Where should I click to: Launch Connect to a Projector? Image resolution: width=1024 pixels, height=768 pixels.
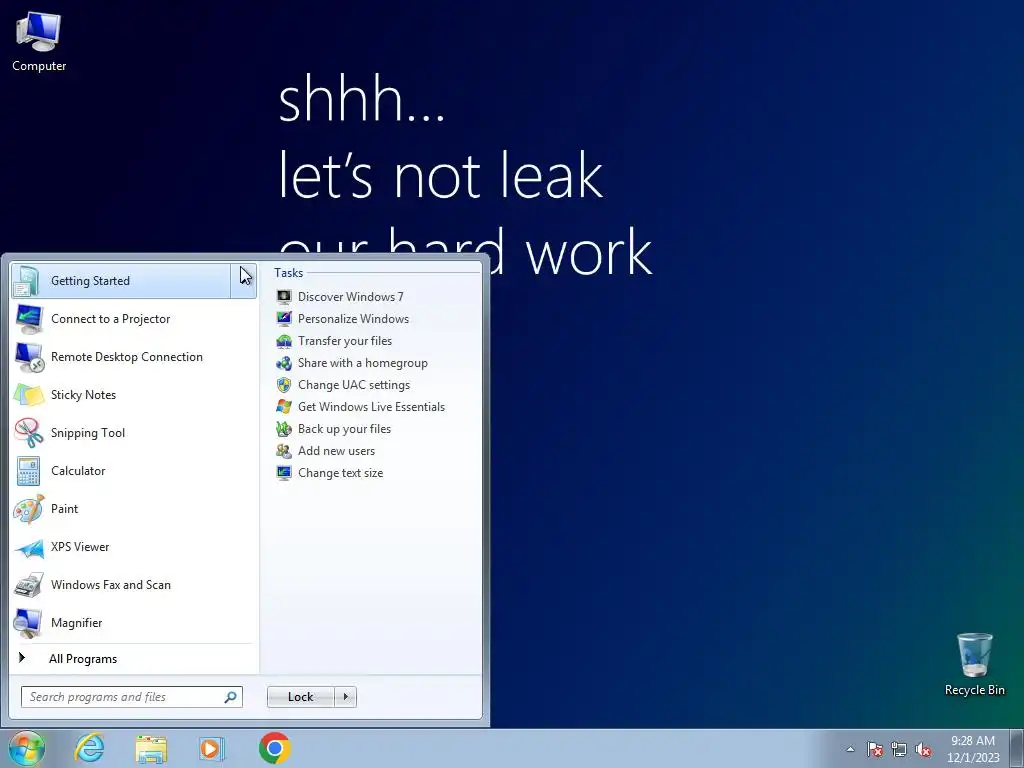pos(134,319)
